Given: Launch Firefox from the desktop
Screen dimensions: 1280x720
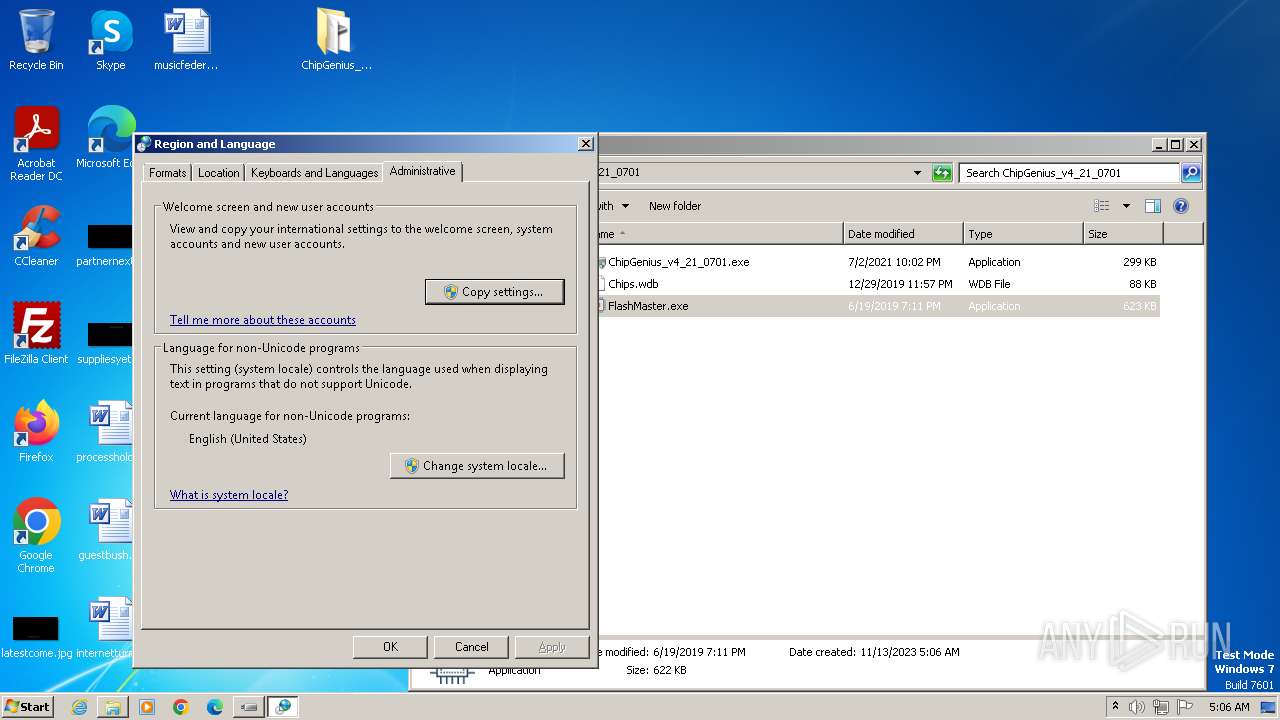Looking at the screenshot, I should (x=36, y=432).
